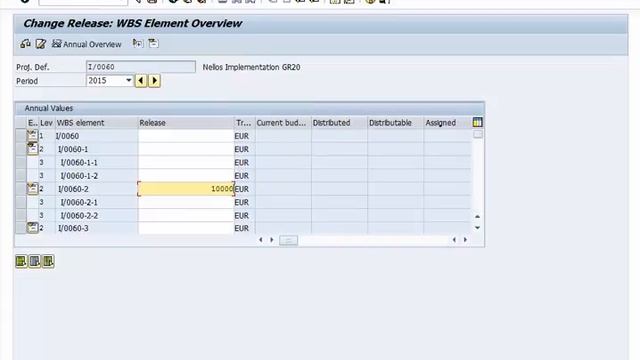The image size is (640, 360).
Task: Collapse the I/0060-2 node icon
Action: [32, 189]
